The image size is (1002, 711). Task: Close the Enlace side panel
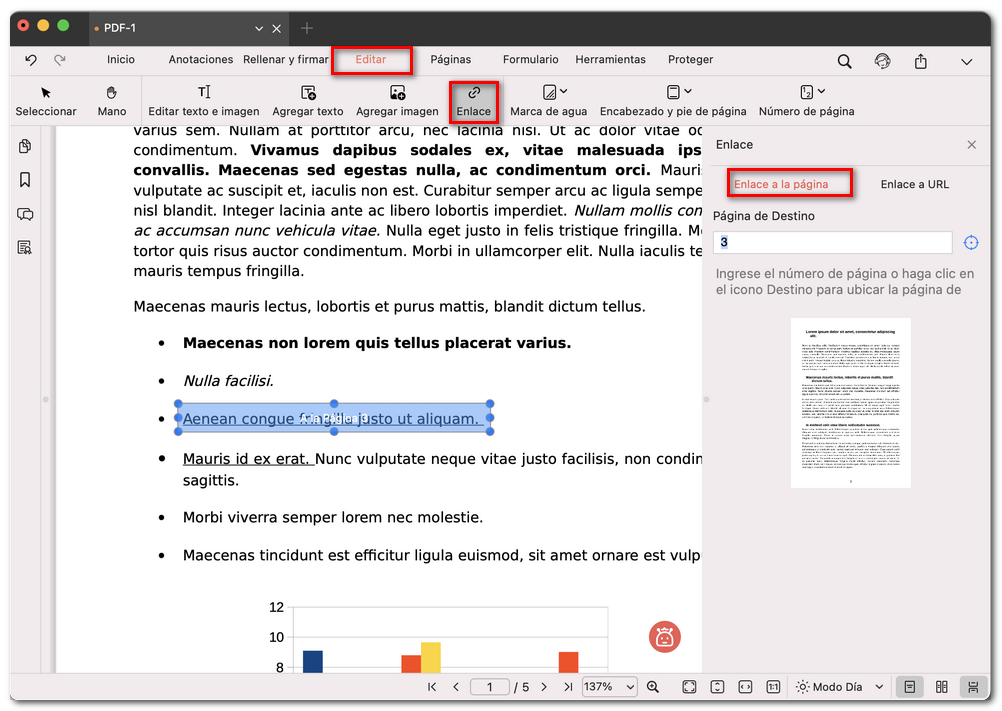click(x=971, y=145)
